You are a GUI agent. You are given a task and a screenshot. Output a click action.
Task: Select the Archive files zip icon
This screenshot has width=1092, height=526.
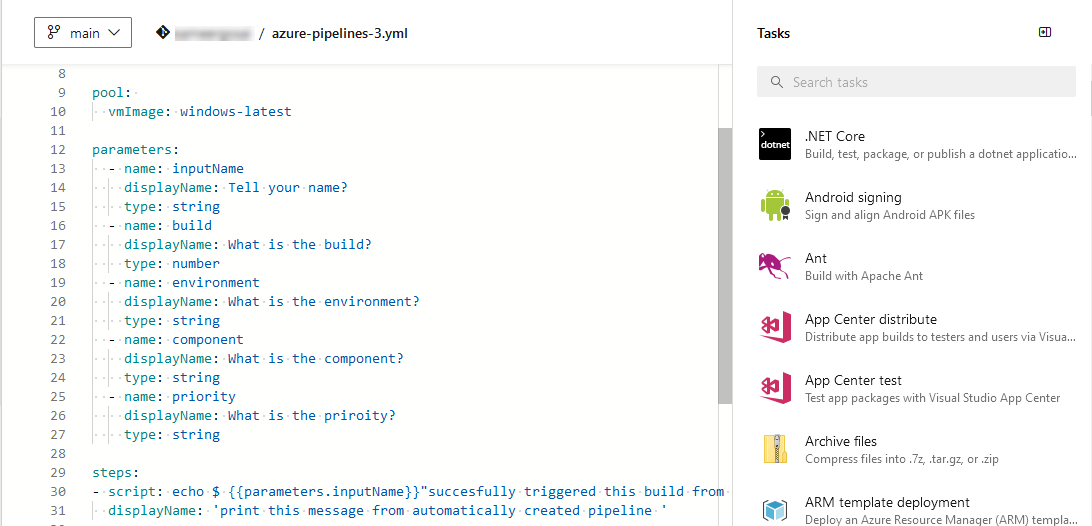774,449
